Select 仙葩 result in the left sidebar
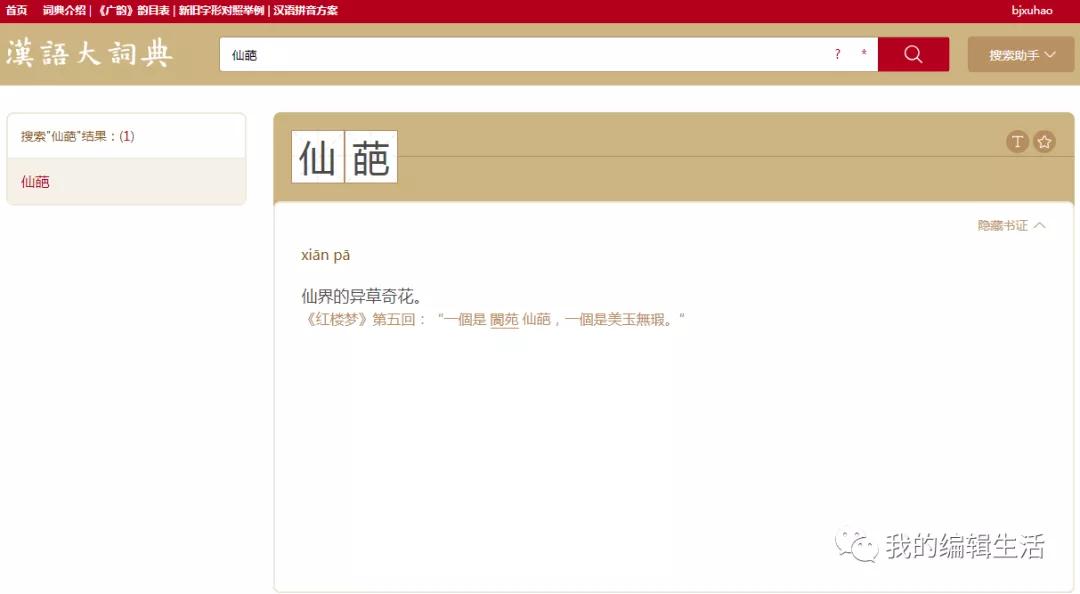Screen dimensions: 1080x594 (x=33, y=182)
